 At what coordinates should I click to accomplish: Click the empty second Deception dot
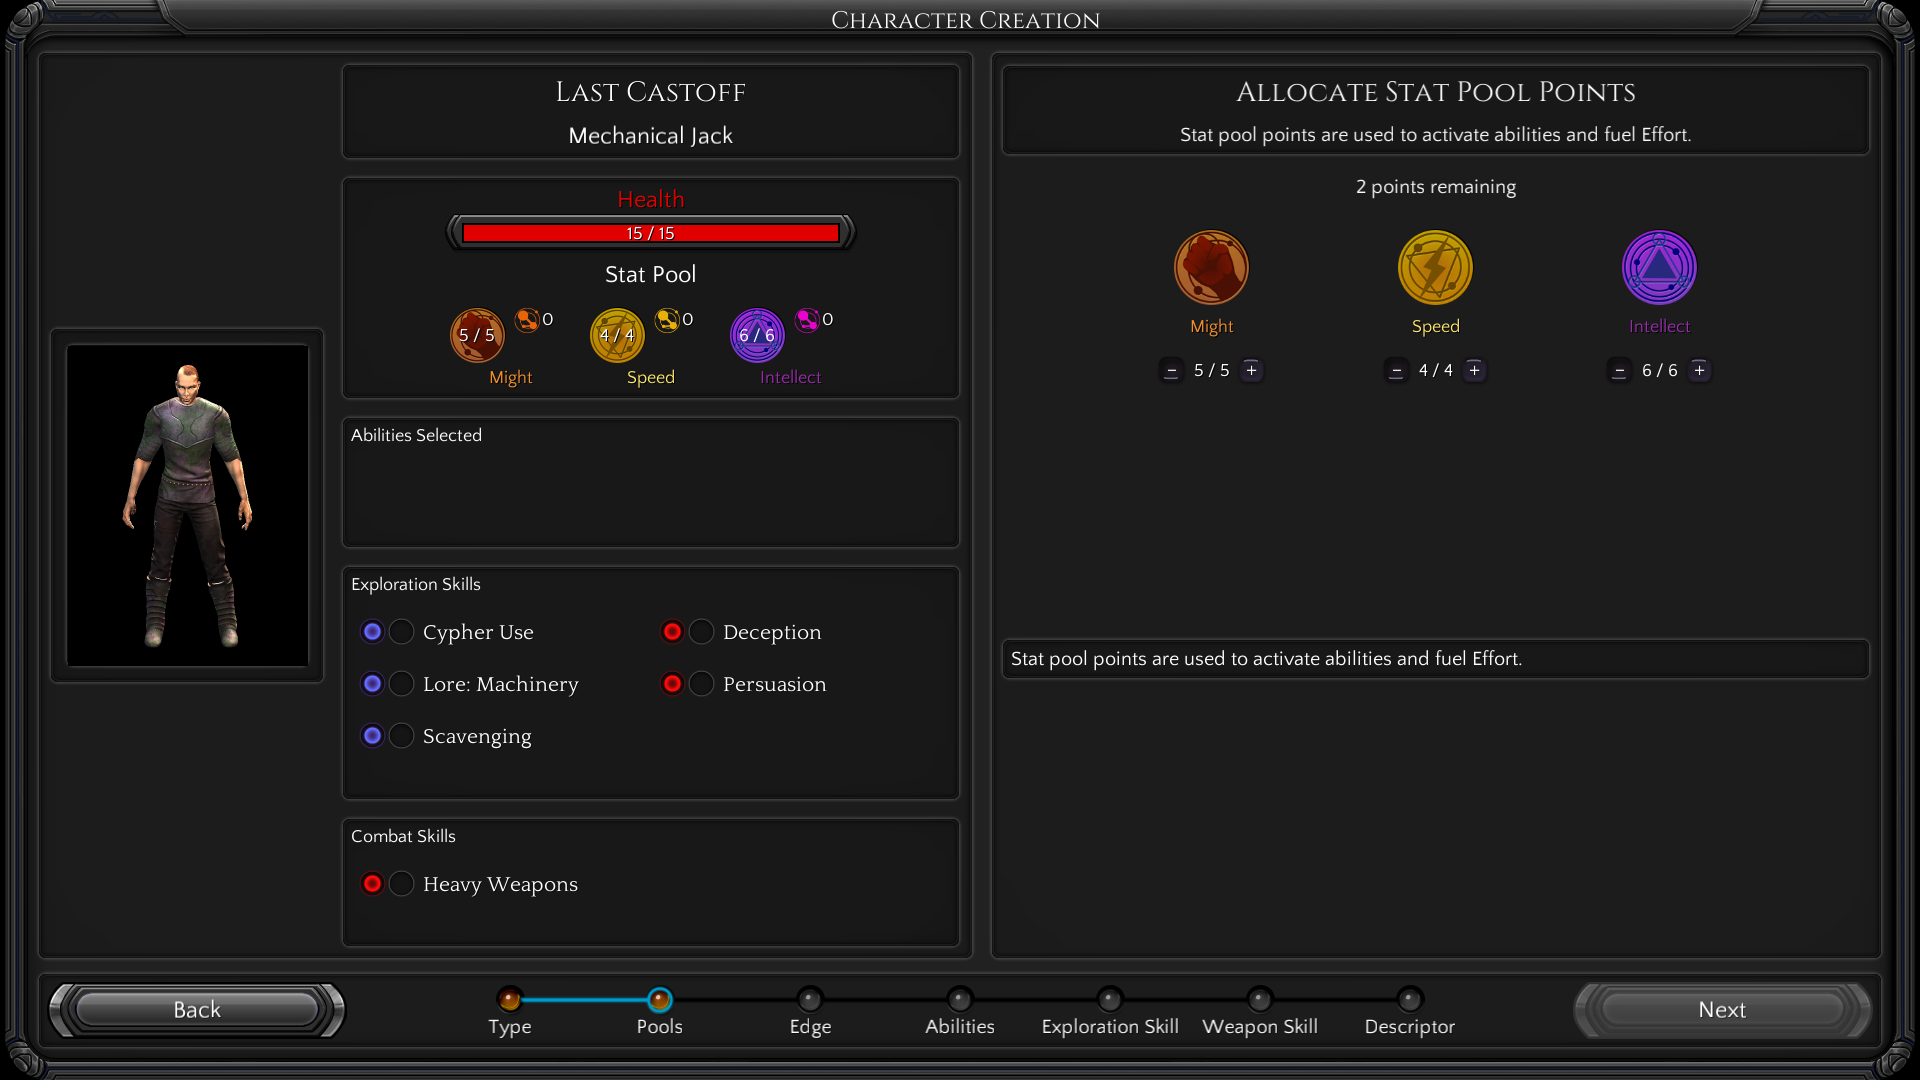point(701,632)
